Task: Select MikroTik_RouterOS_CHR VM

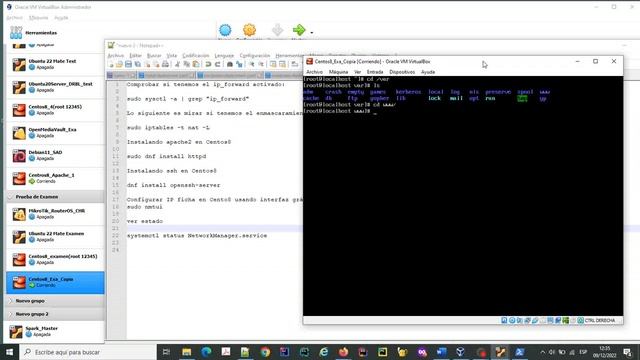Action: click(x=55, y=214)
